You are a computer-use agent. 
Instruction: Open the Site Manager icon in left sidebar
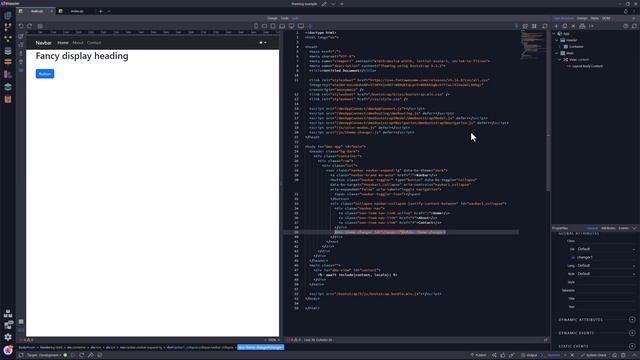[8, 16]
